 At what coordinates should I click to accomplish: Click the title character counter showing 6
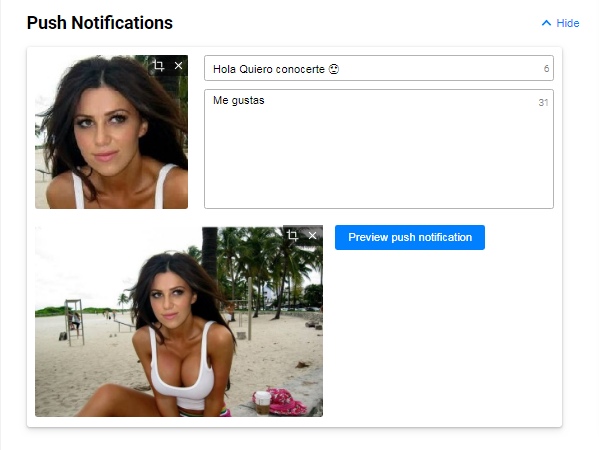(546, 69)
